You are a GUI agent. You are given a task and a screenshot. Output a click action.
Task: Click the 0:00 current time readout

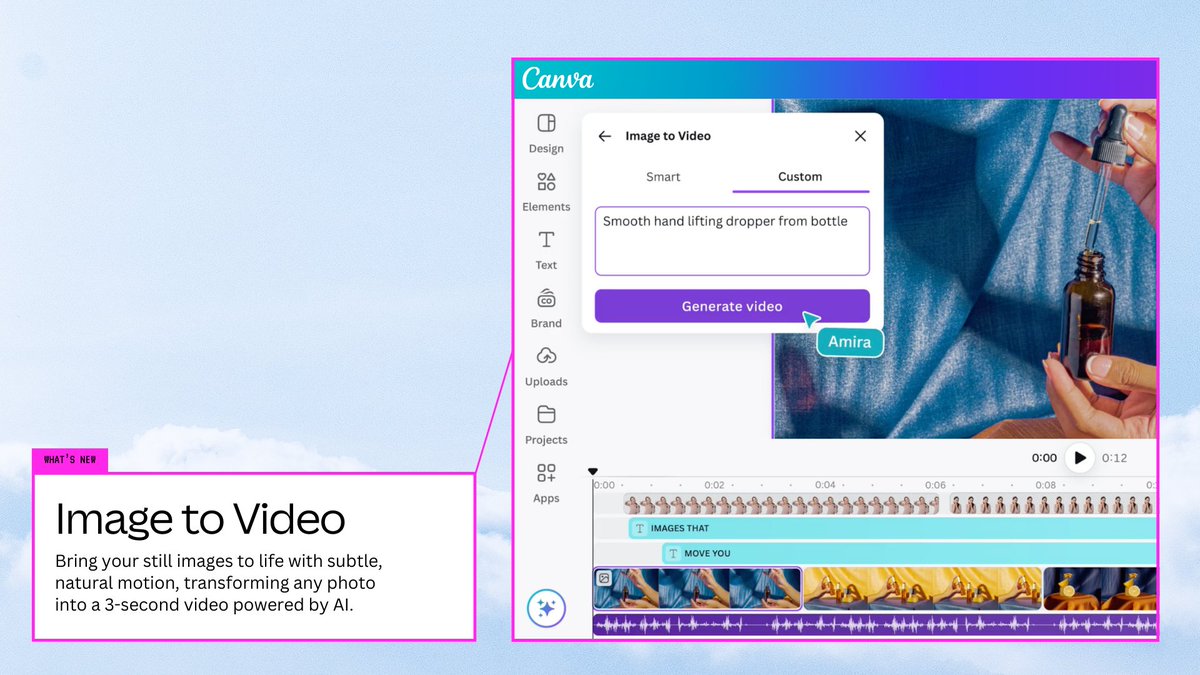1044,458
